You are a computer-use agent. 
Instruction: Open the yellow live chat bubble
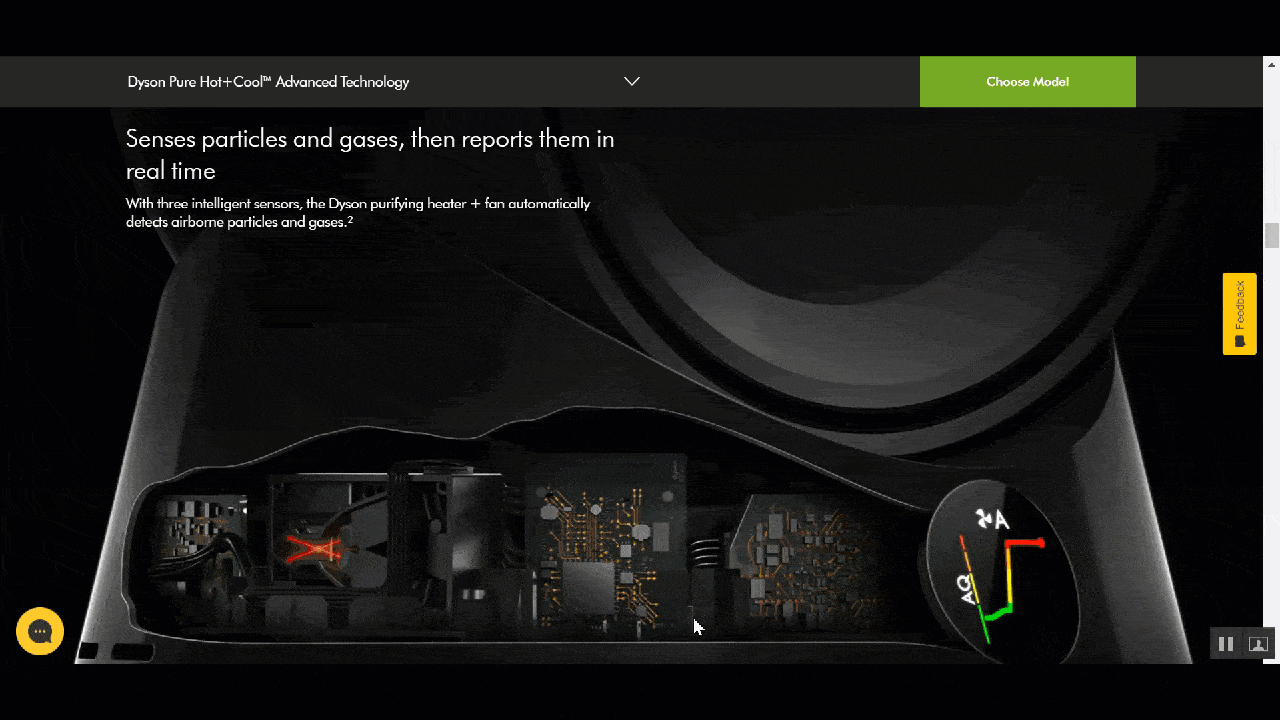click(x=40, y=632)
